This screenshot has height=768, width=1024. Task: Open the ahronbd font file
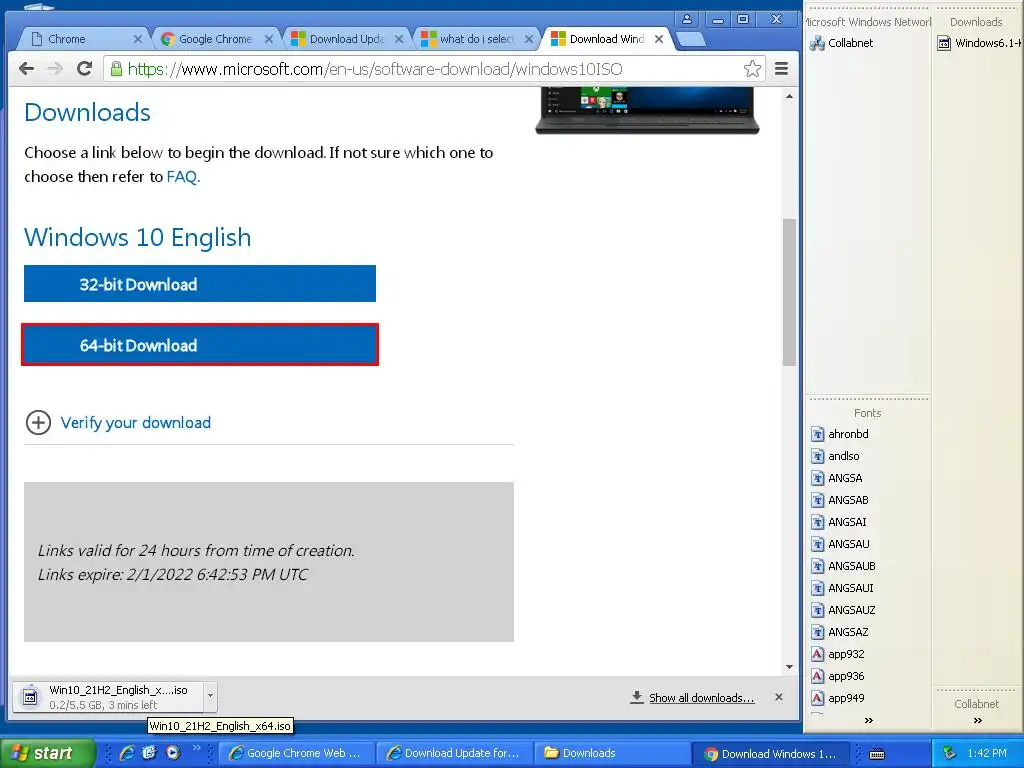840,434
